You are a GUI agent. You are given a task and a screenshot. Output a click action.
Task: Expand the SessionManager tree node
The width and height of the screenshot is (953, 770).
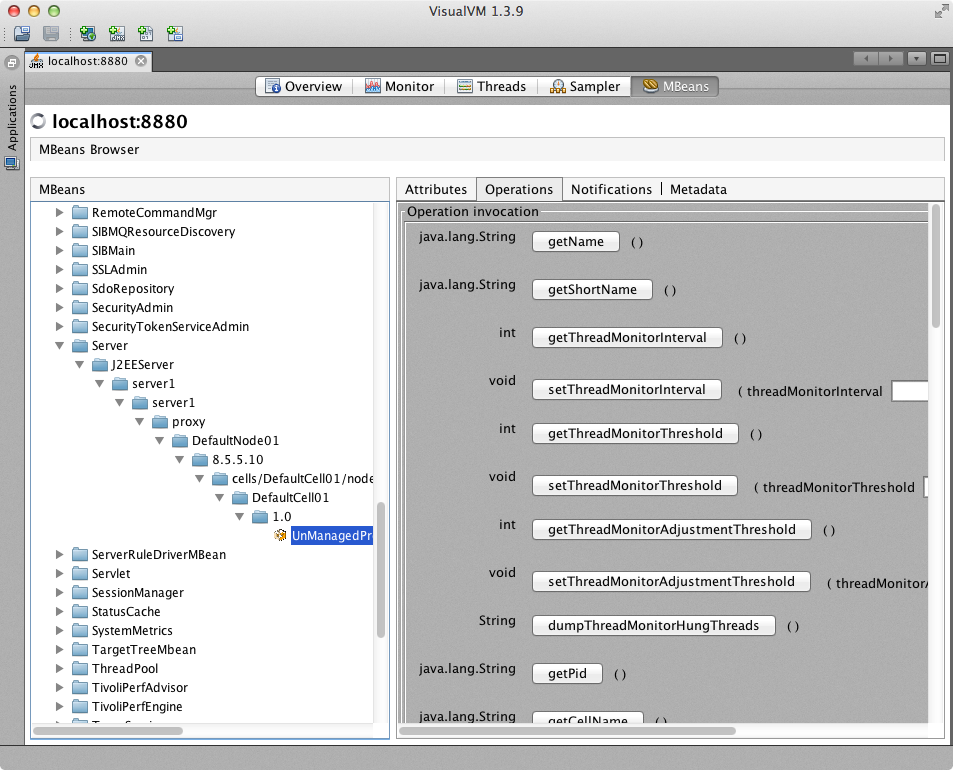tap(60, 593)
